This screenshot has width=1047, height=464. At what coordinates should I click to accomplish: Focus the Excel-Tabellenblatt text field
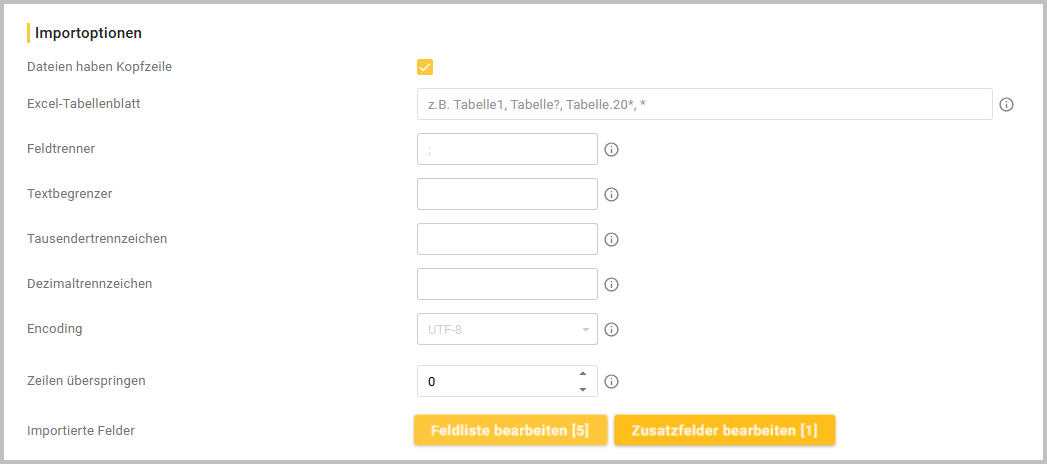pyautogui.click(x=704, y=104)
